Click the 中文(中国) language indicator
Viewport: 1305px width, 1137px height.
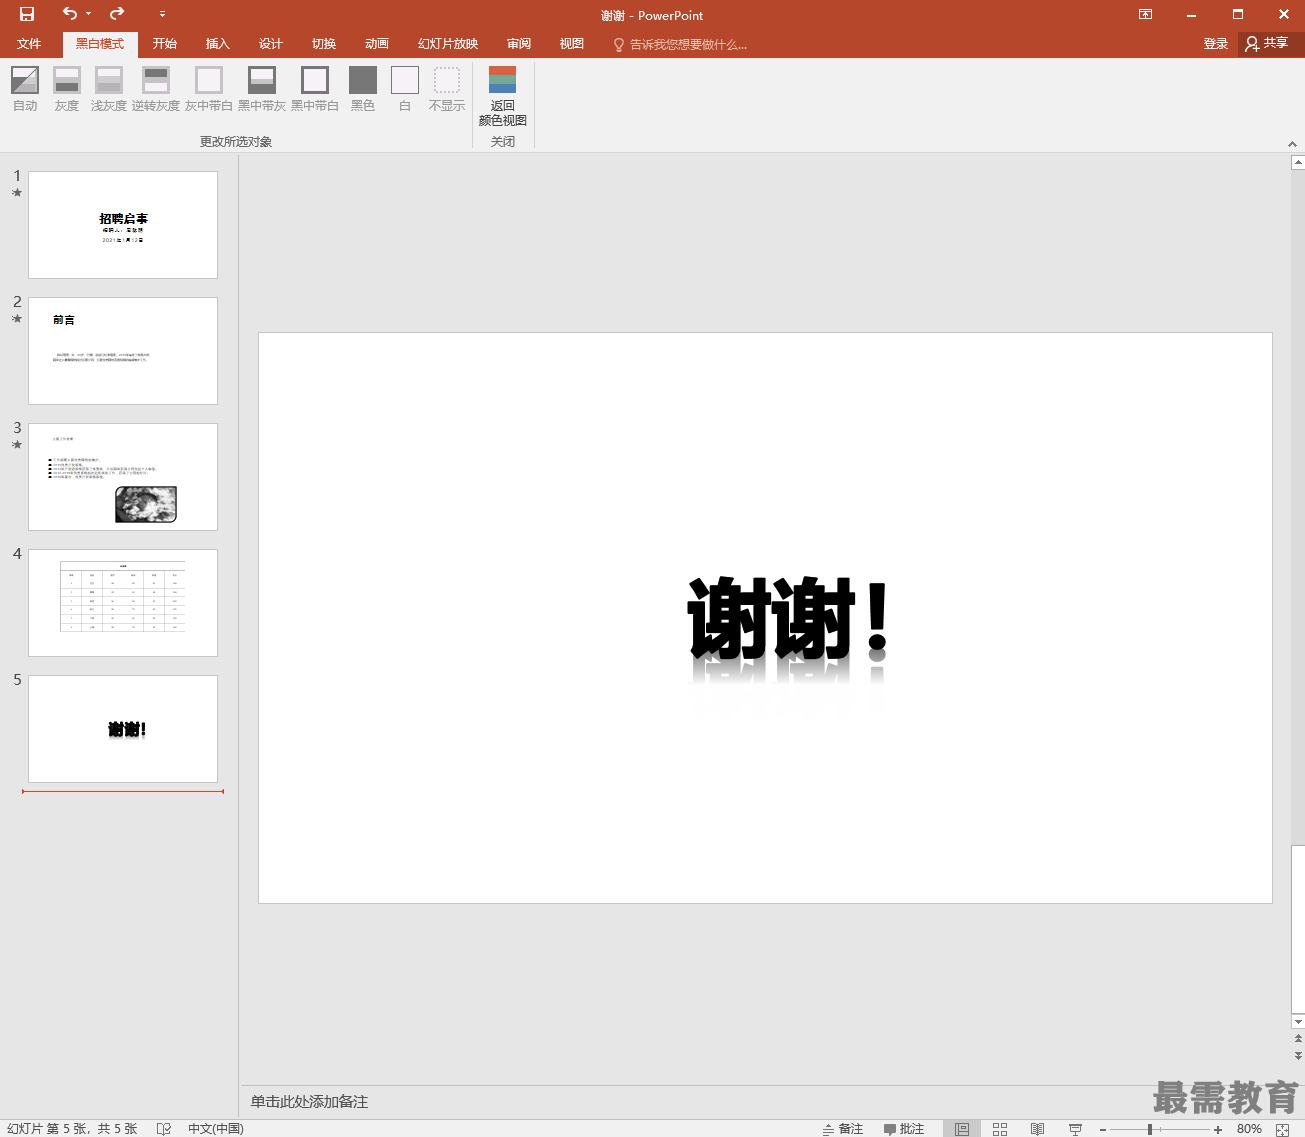(215, 1128)
